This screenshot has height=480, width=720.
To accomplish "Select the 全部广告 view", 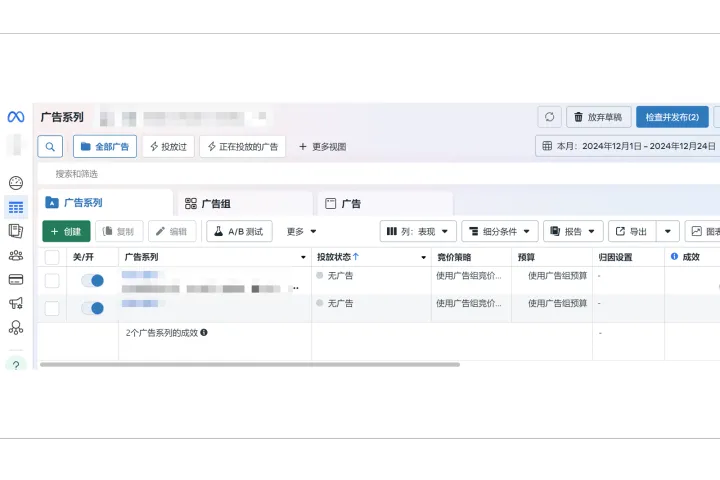I will click(105, 147).
